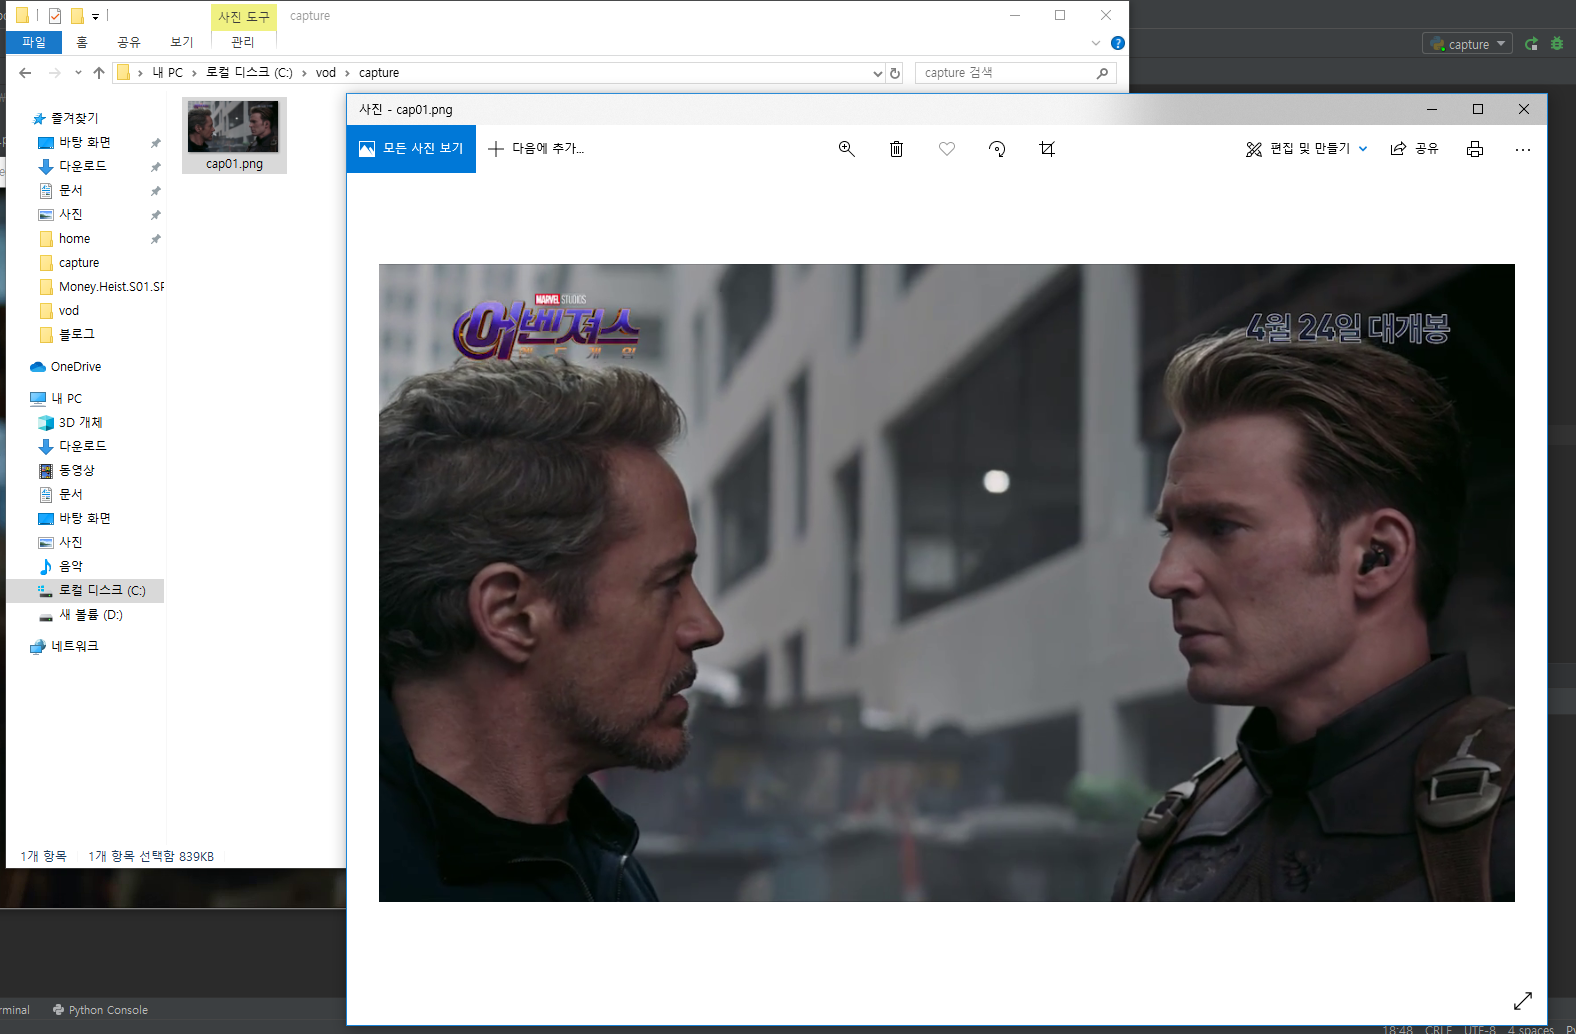Expand the address bar history dropdown
Viewport: 1576px width, 1034px height.
(877, 73)
